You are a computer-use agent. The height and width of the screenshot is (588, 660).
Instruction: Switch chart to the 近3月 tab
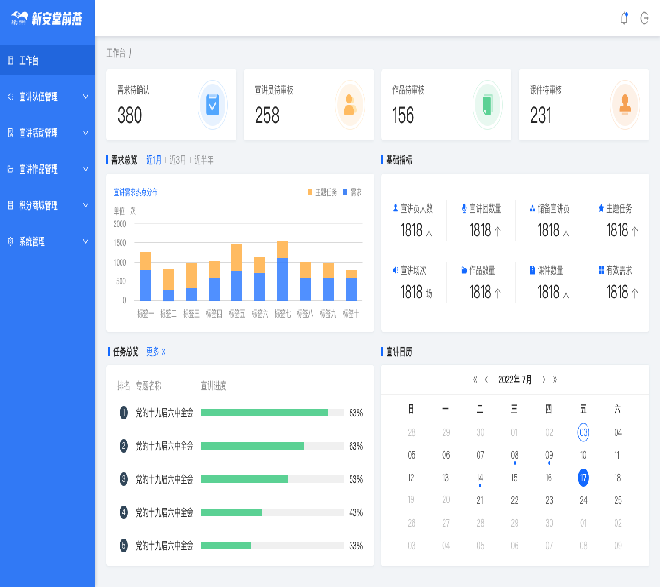pyautogui.click(x=177, y=159)
